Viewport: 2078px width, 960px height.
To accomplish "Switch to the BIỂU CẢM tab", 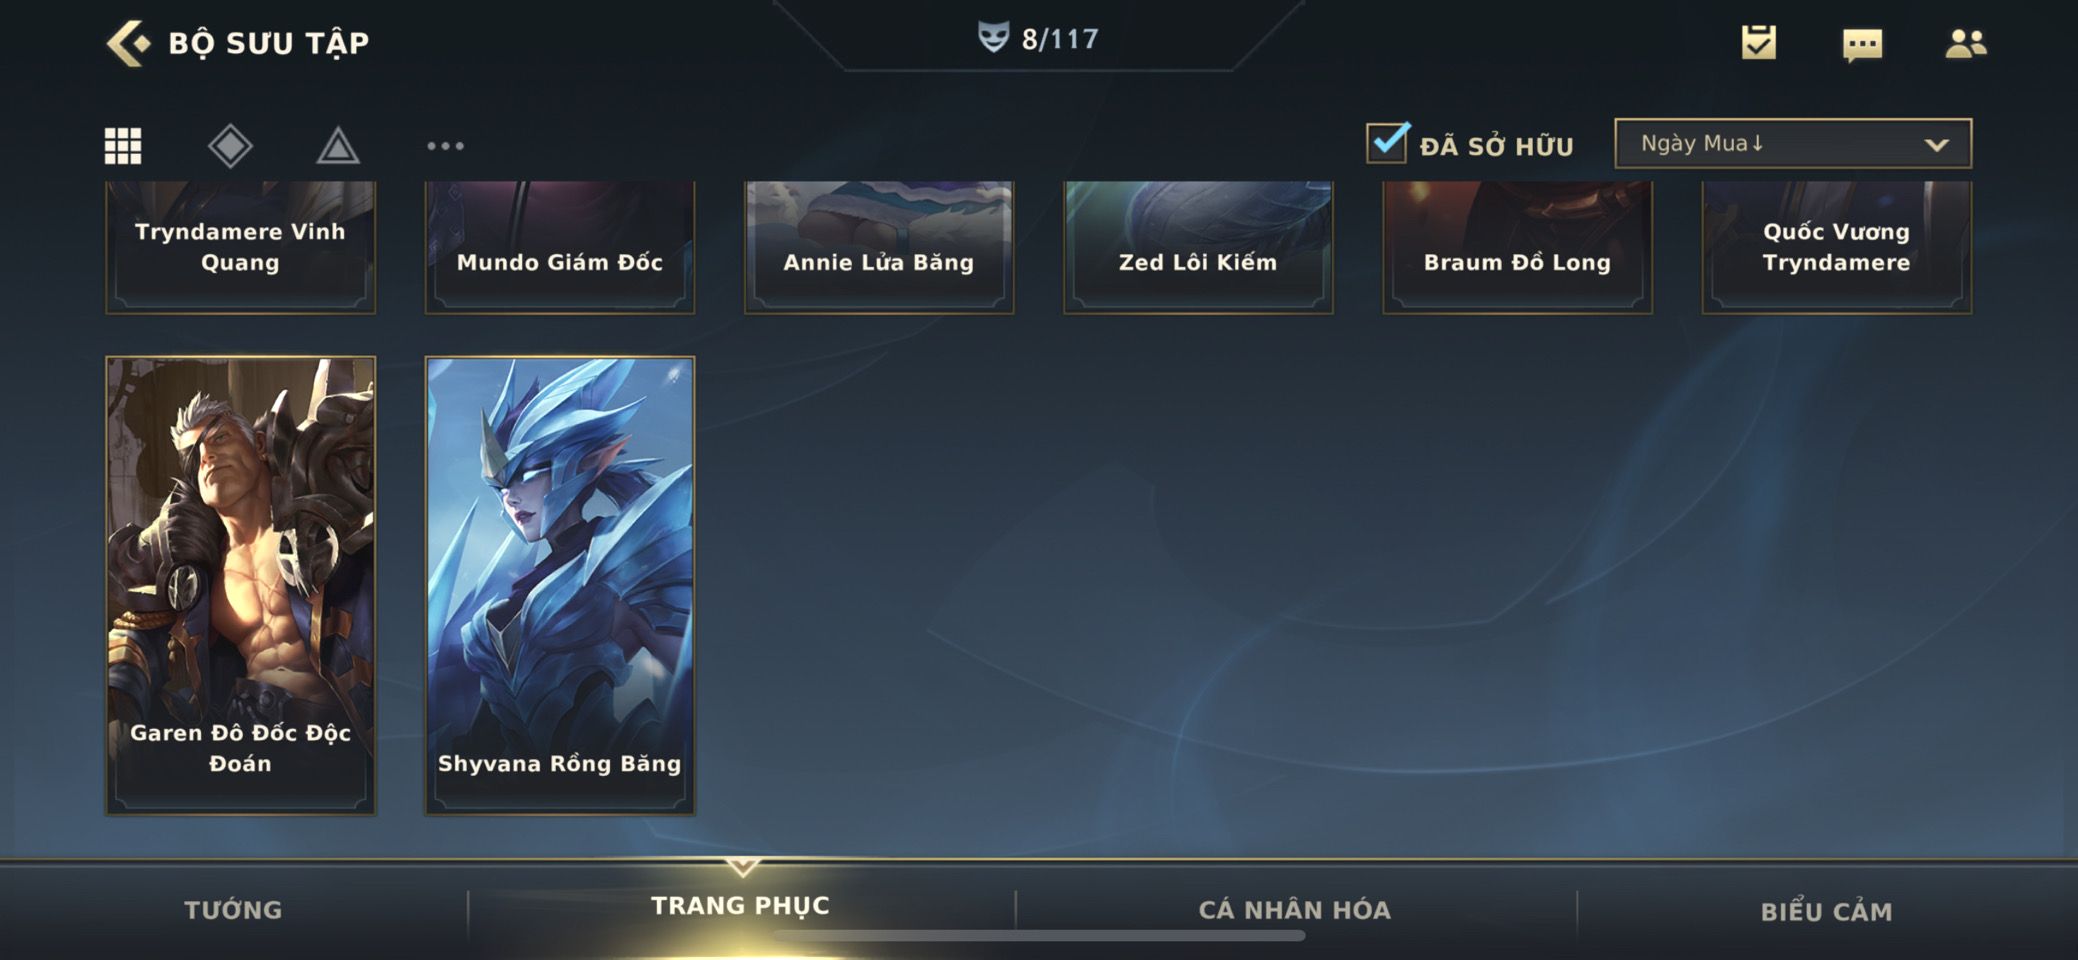I will click(x=1826, y=911).
